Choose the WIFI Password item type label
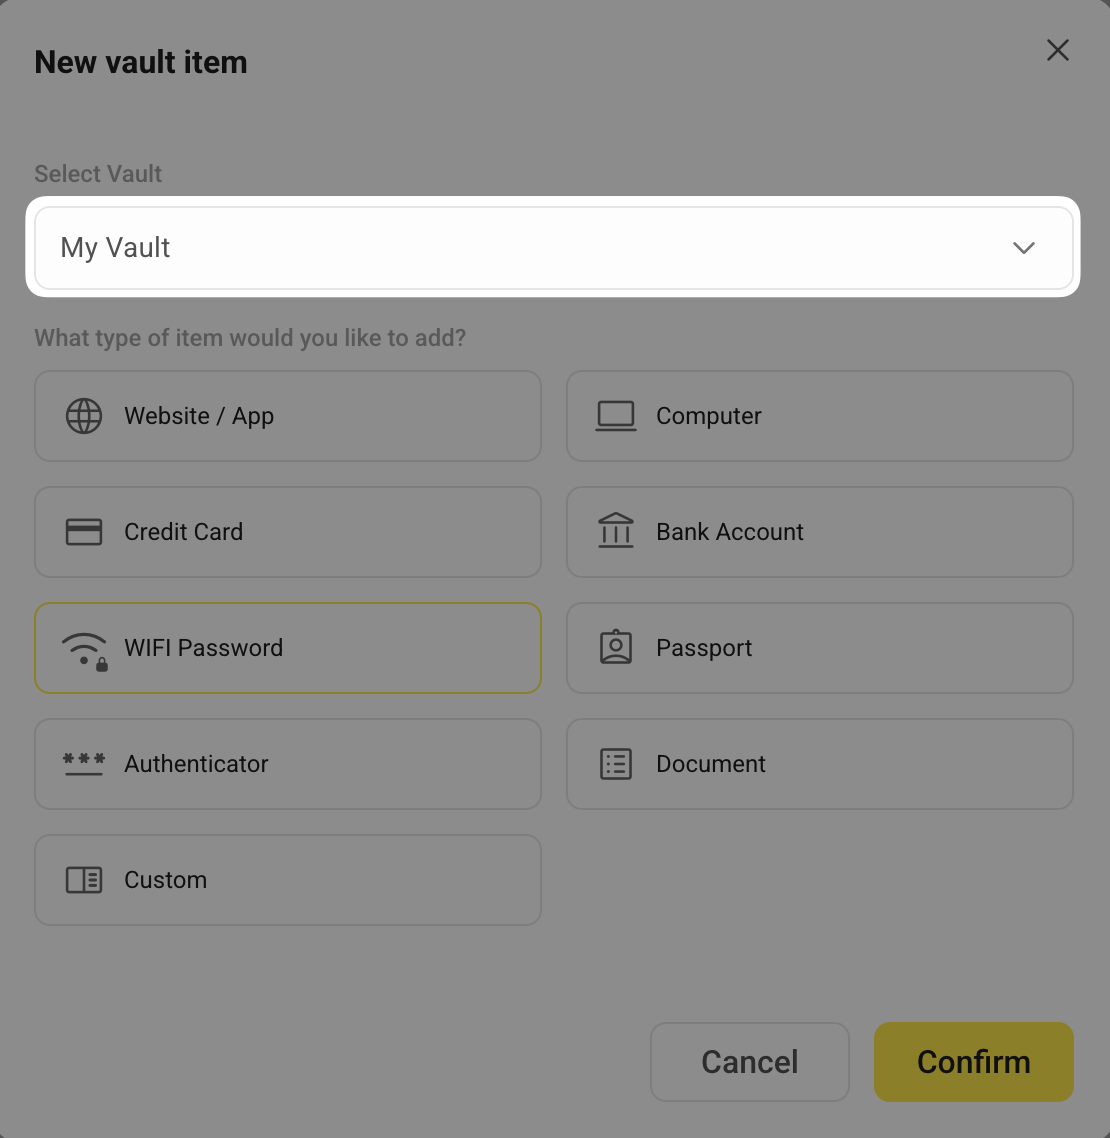 (x=204, y=648)
